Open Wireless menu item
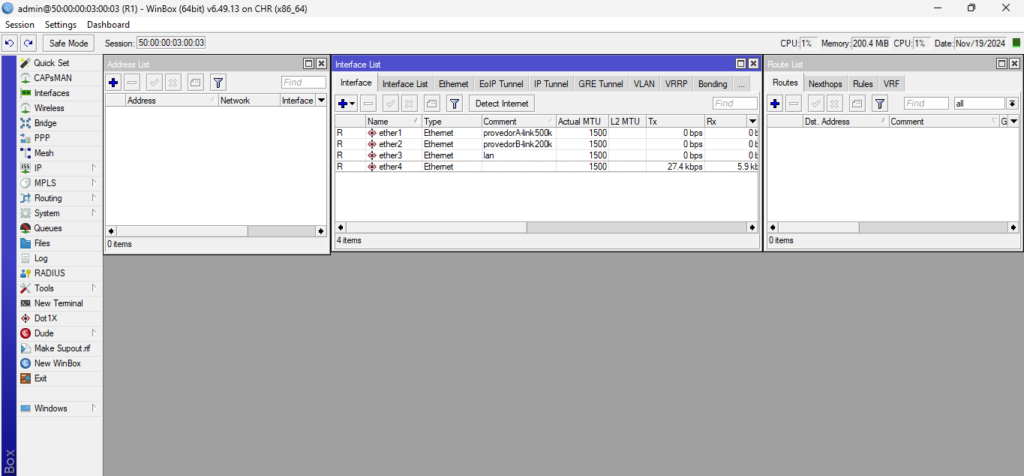This screenshot has width=1024, height=476. [49, 108]
